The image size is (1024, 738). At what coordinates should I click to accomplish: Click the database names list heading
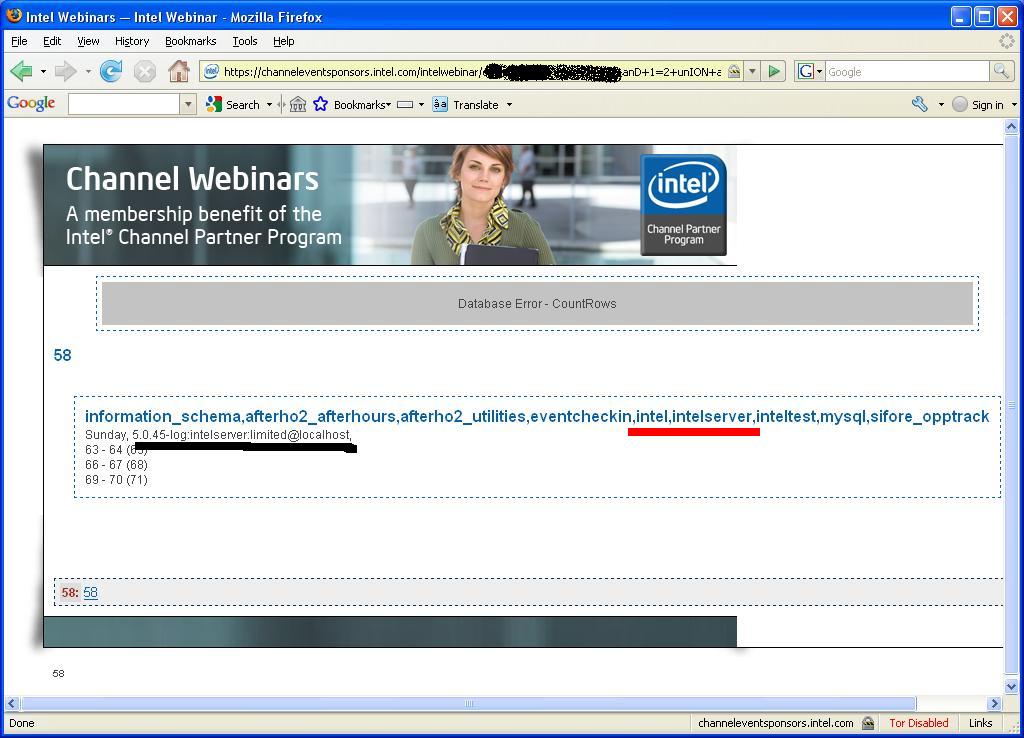(537, 416)
